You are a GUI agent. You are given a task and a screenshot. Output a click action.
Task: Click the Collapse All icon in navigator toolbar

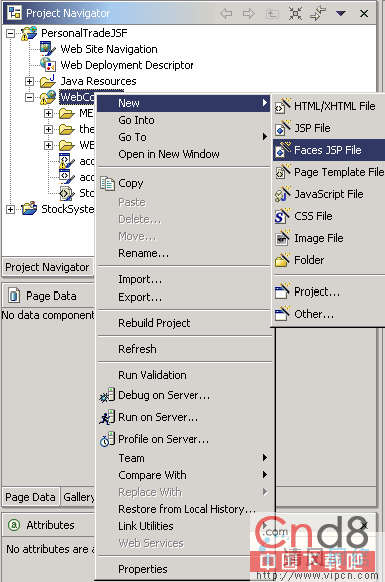tap(295, 14)
